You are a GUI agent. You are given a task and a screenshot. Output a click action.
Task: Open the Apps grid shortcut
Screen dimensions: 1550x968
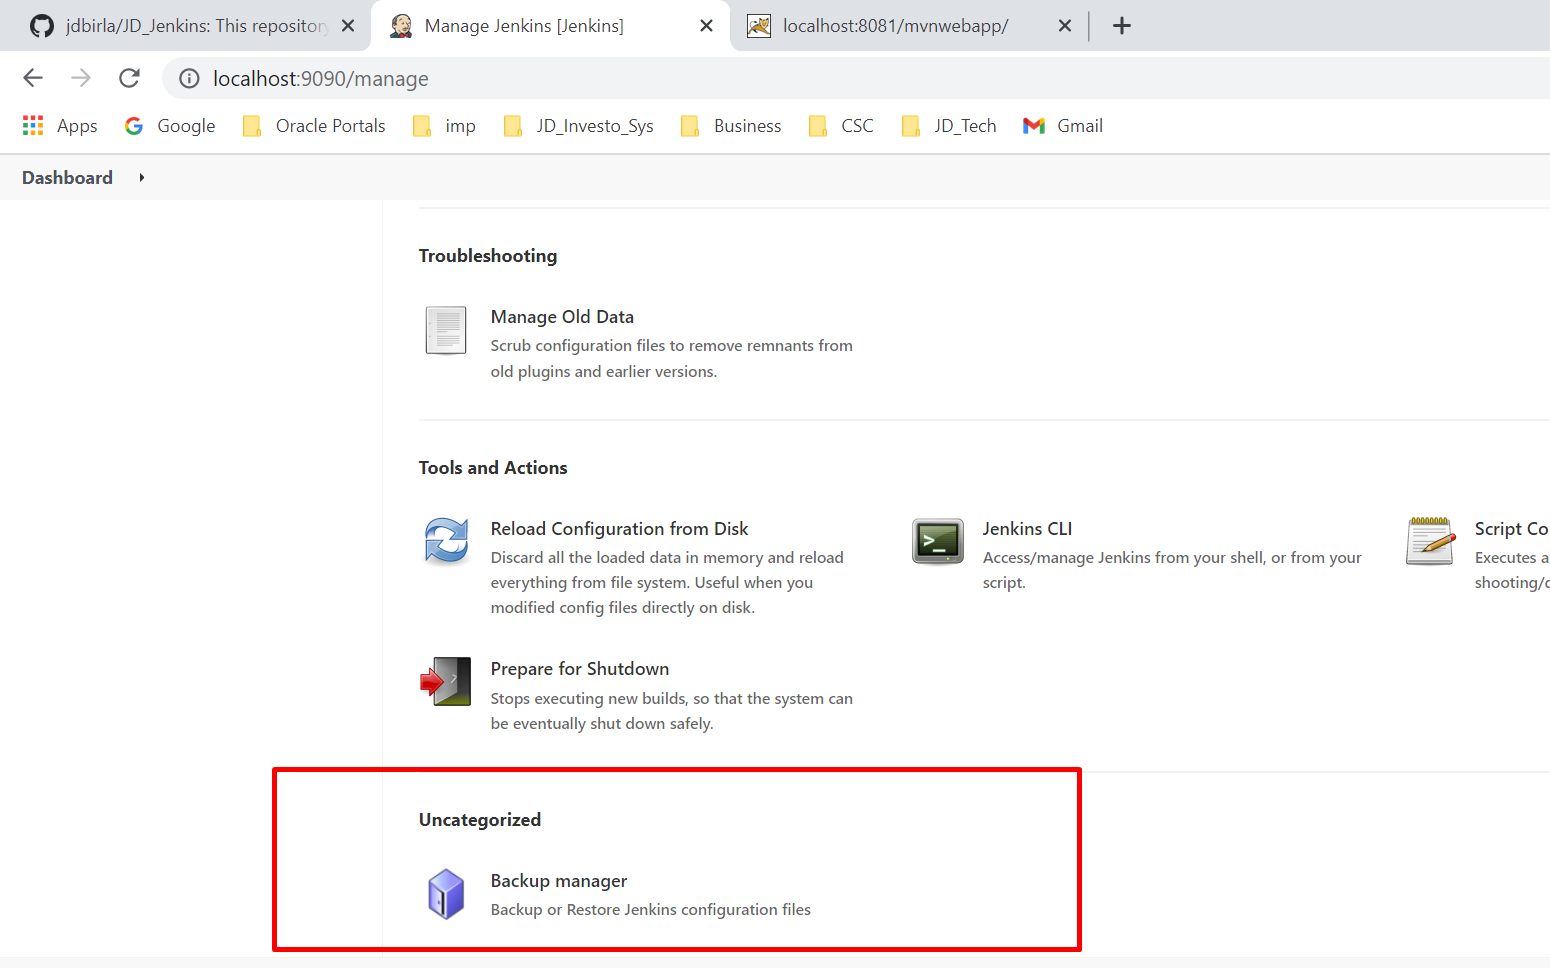(60, 126)
